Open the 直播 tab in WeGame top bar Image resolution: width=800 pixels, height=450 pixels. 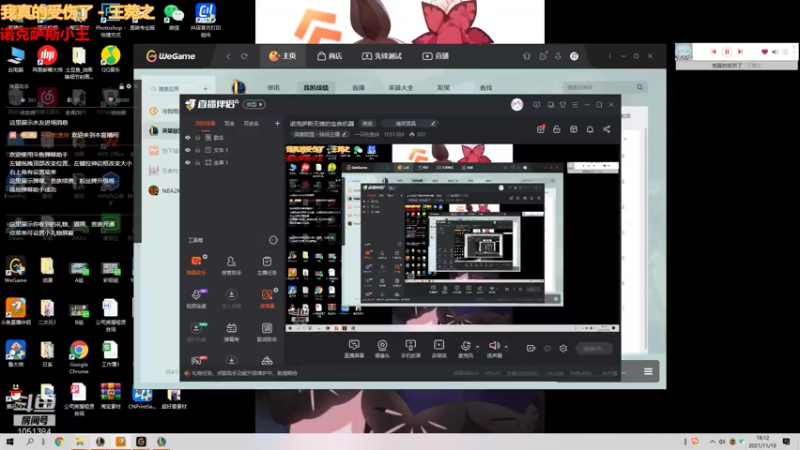click(435, 56)
